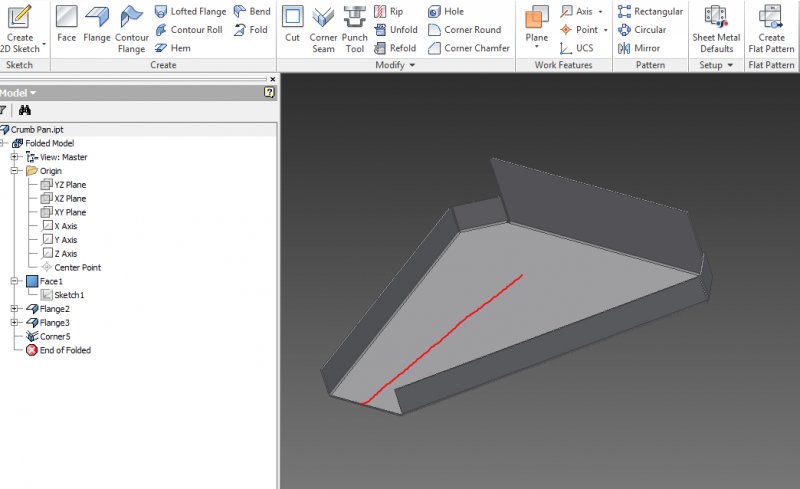Viewport: 800px width, 489px height.
Task: Apply the Unfold tool
Action: click(x=396, y=30)
